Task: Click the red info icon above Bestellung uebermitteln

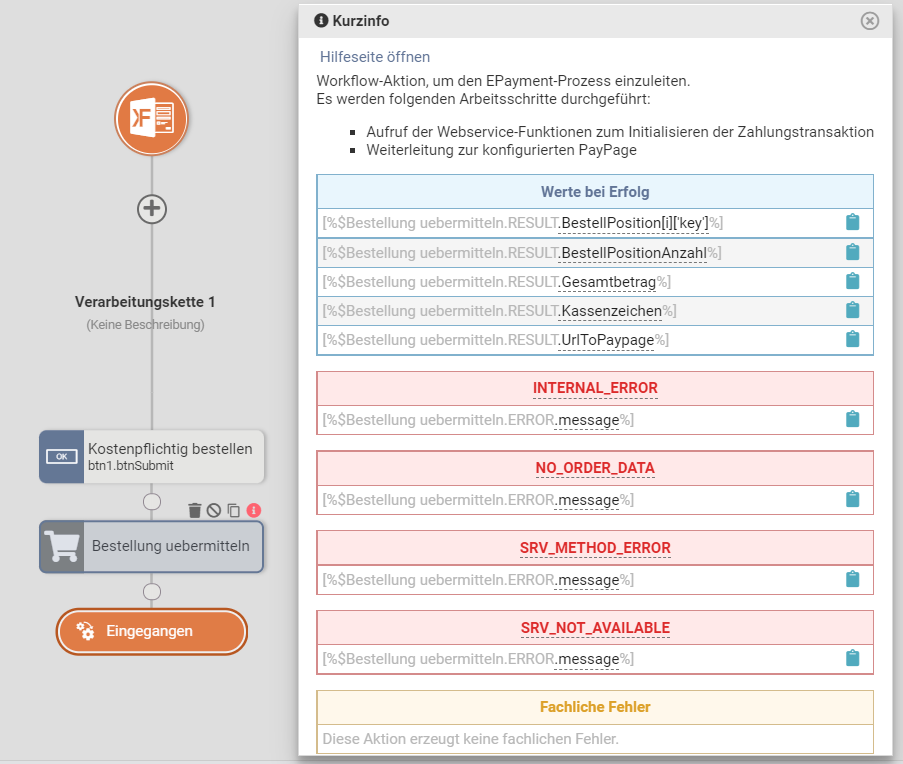Action: click(x=253, y=510)
